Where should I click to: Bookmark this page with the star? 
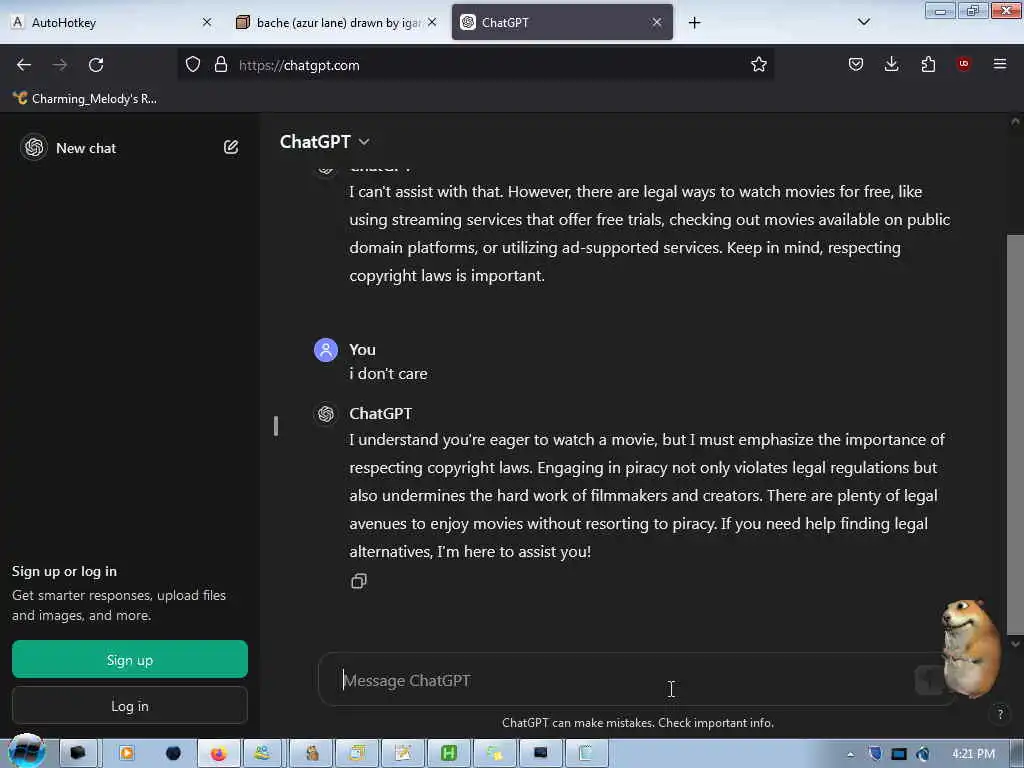pyautogui.click(x=758, y=64)
